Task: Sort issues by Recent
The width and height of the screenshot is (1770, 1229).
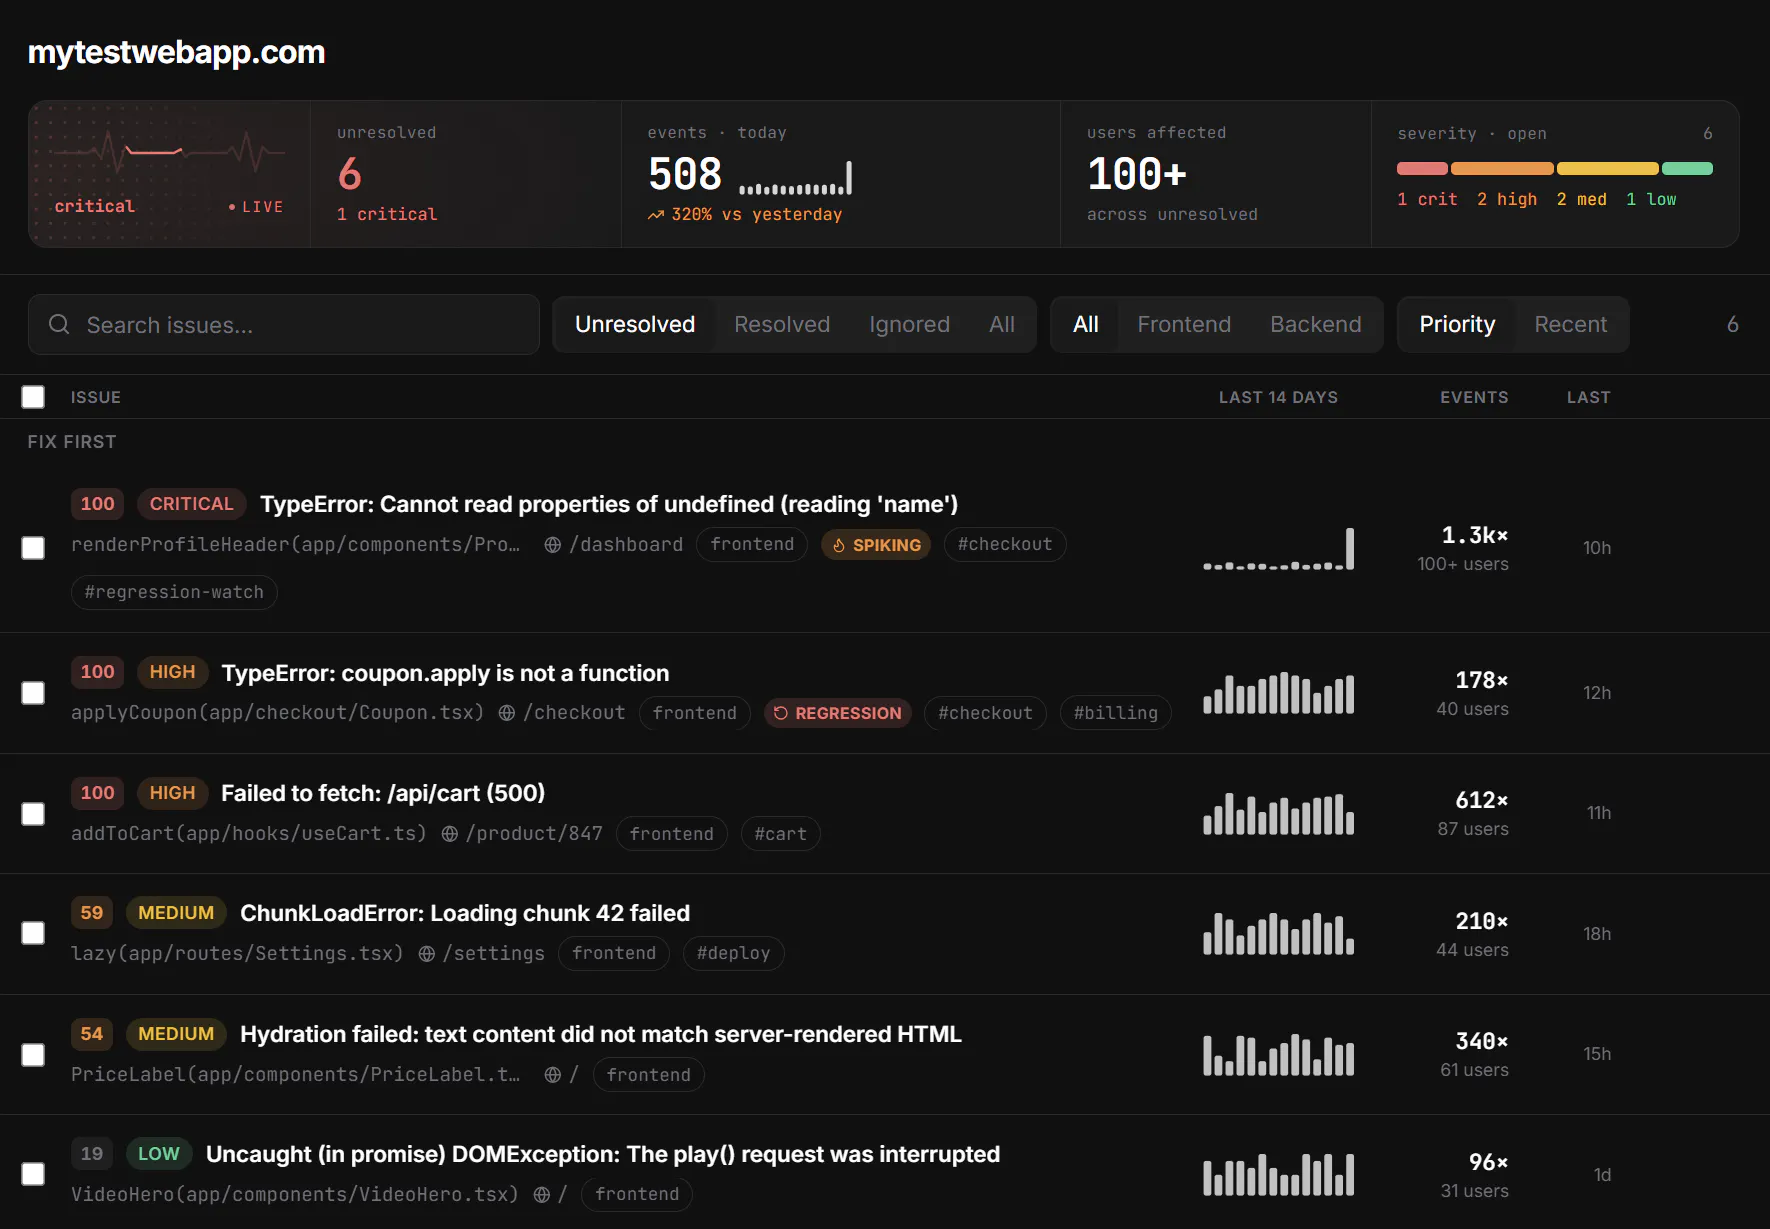Action: [x=1571, y=324]
